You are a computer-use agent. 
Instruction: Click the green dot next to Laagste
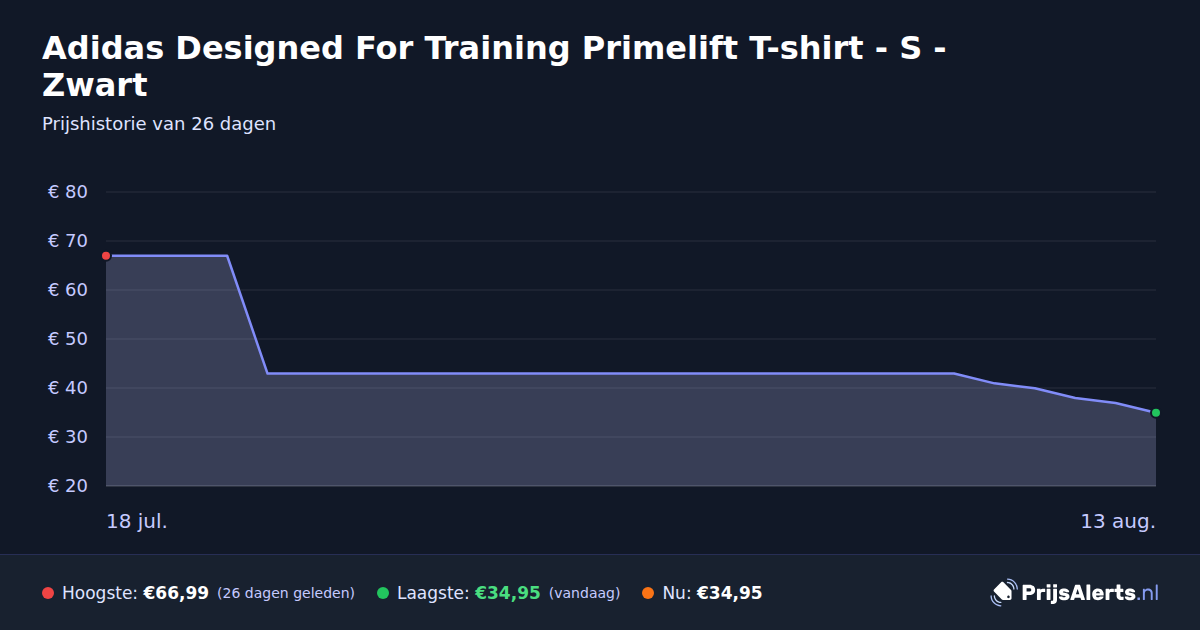(383, 593)
